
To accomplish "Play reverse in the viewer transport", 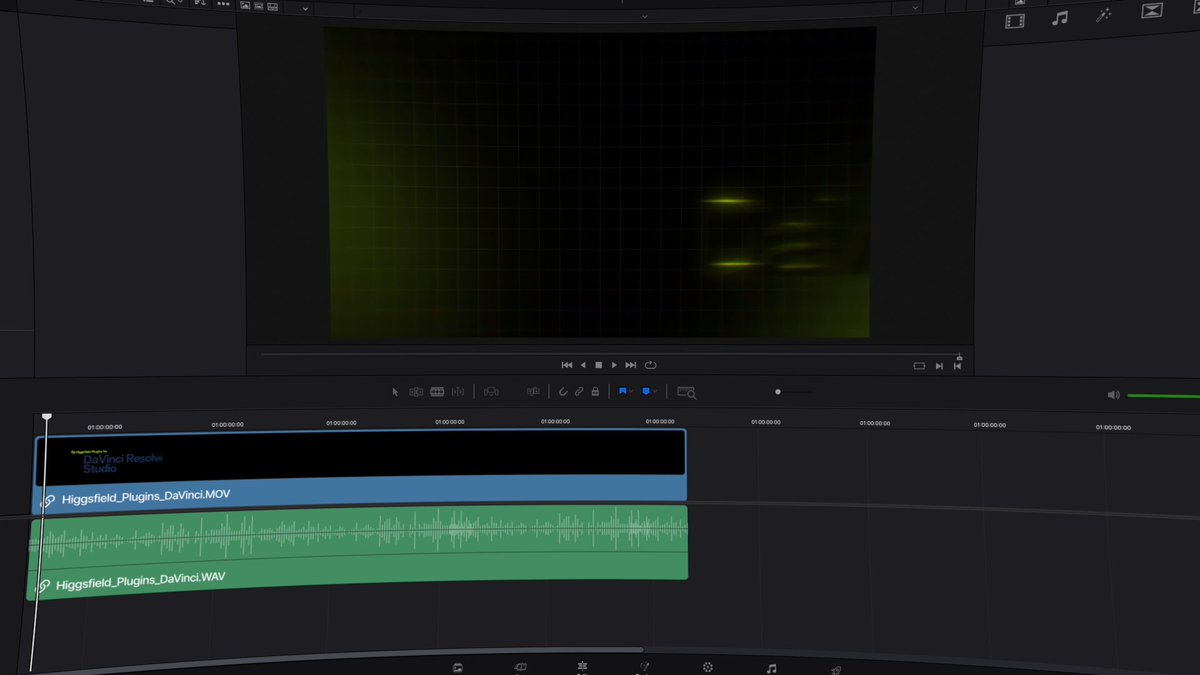I will click(x=583, y=365).
